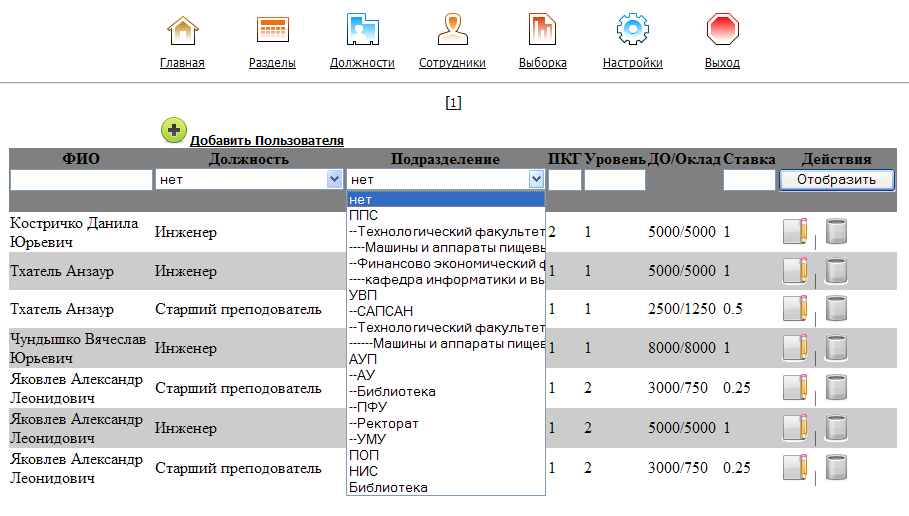Viewport: 909px width, 516px height.
Task: Focus the Ставка filter input
Action: 749,180
